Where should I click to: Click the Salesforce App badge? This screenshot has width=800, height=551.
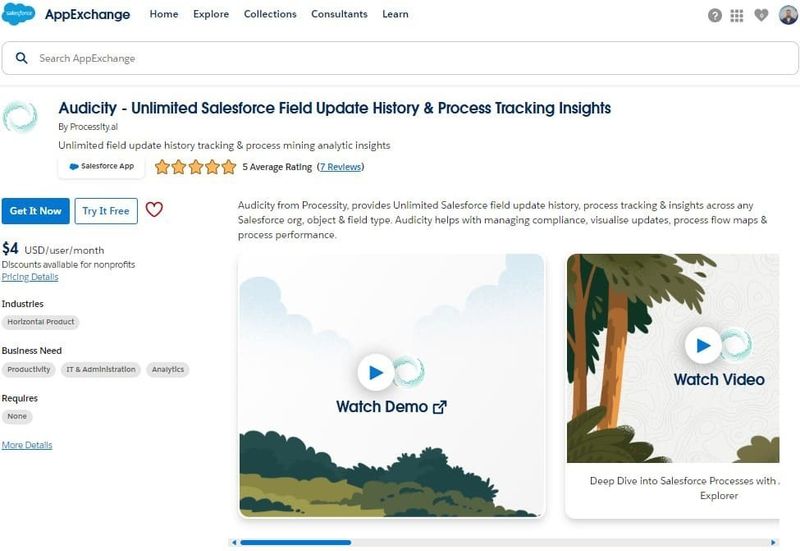[101, 166]
